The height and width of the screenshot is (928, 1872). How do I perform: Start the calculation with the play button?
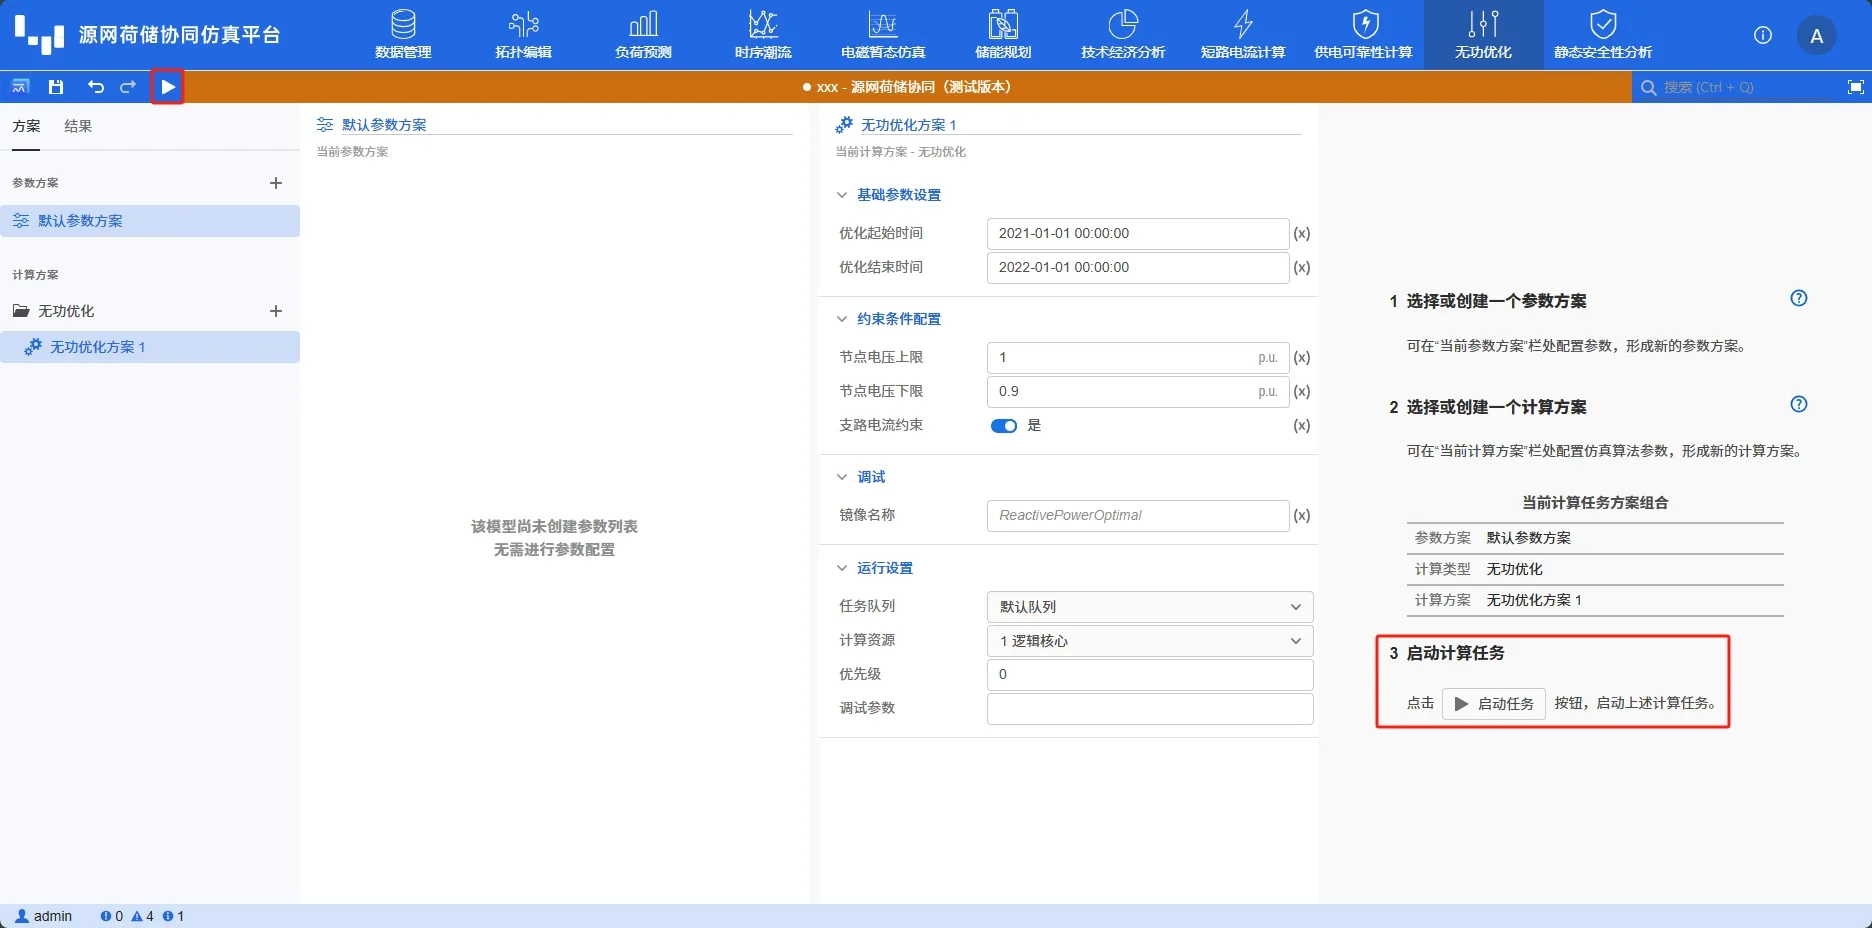[168, 87]
